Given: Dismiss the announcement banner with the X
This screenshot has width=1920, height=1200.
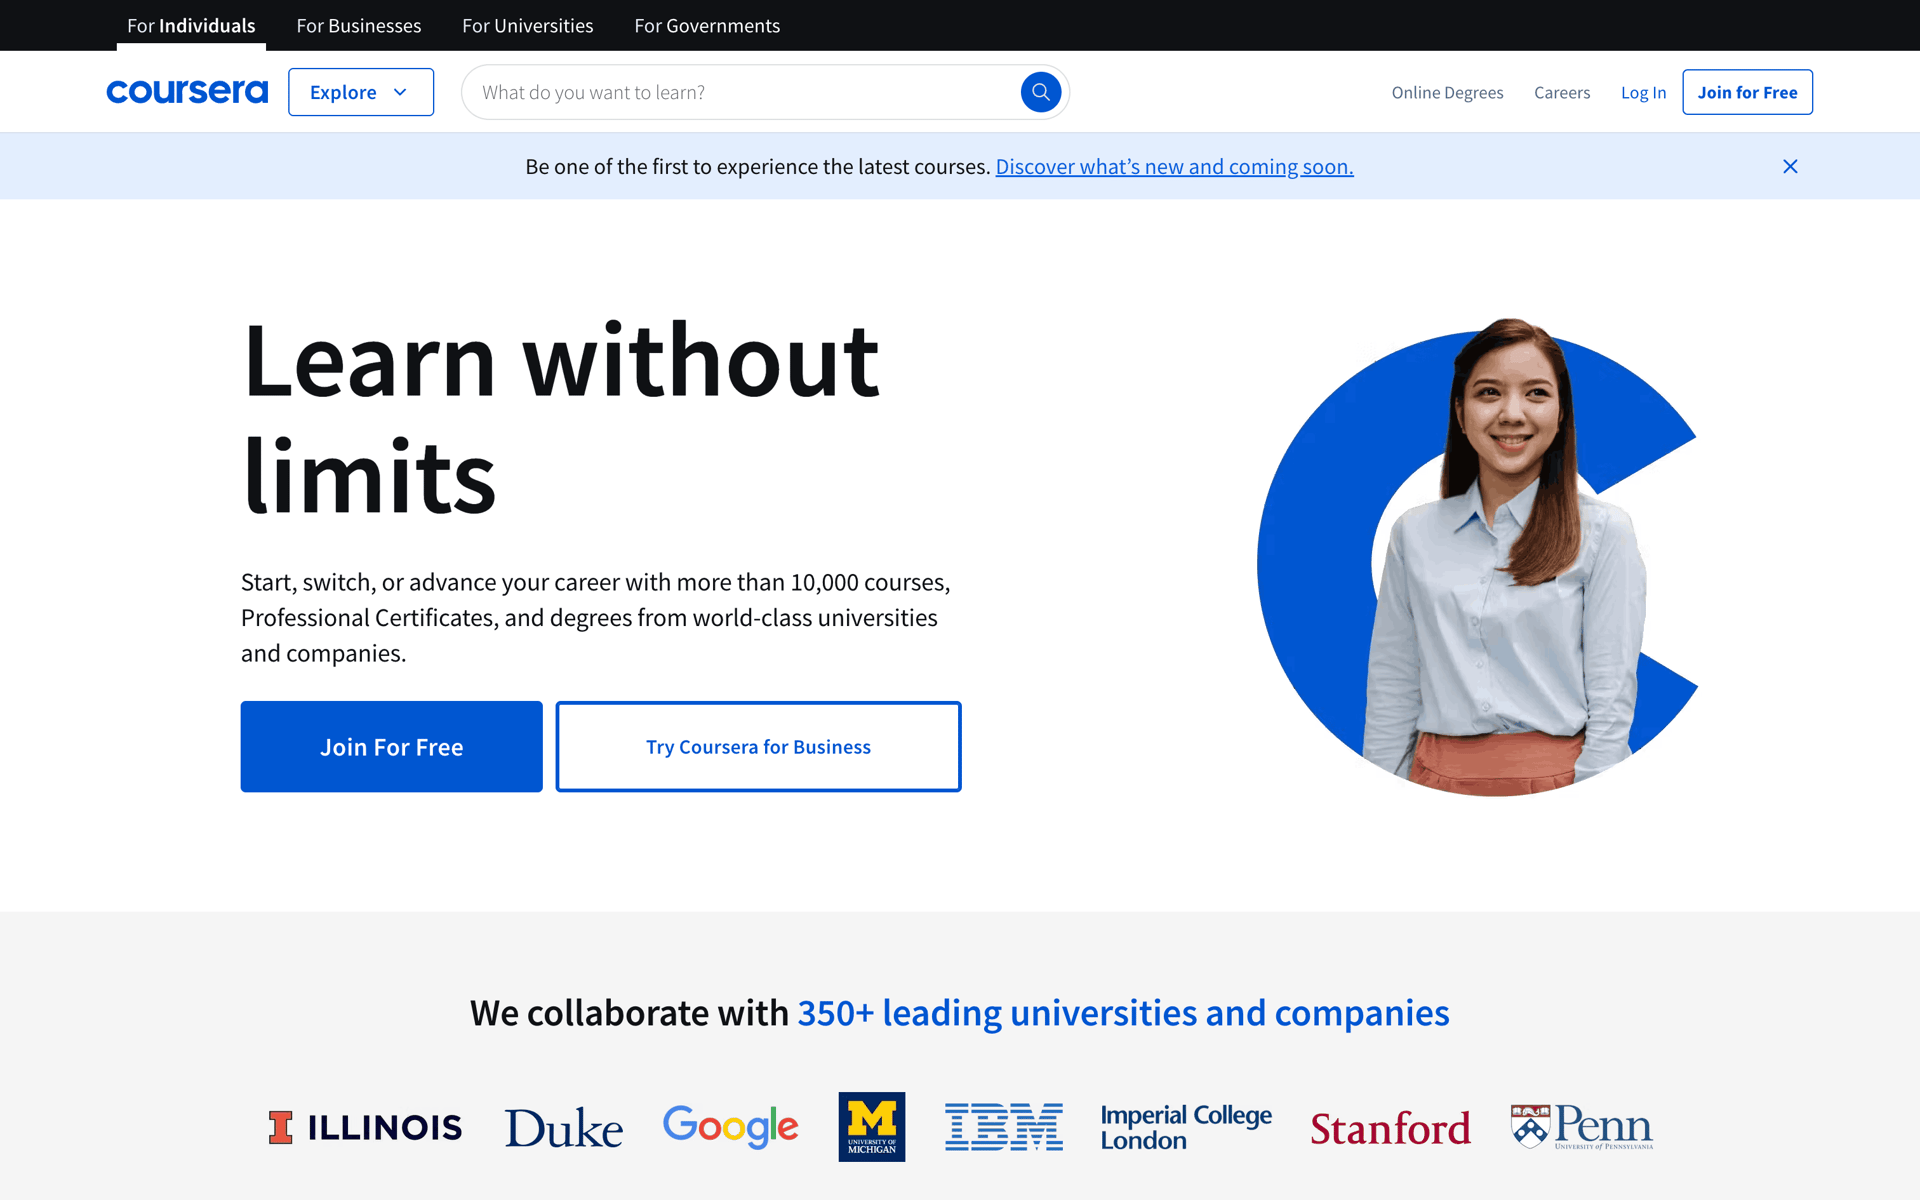Looking at the screenshot, I should (x=1790, y=166).
